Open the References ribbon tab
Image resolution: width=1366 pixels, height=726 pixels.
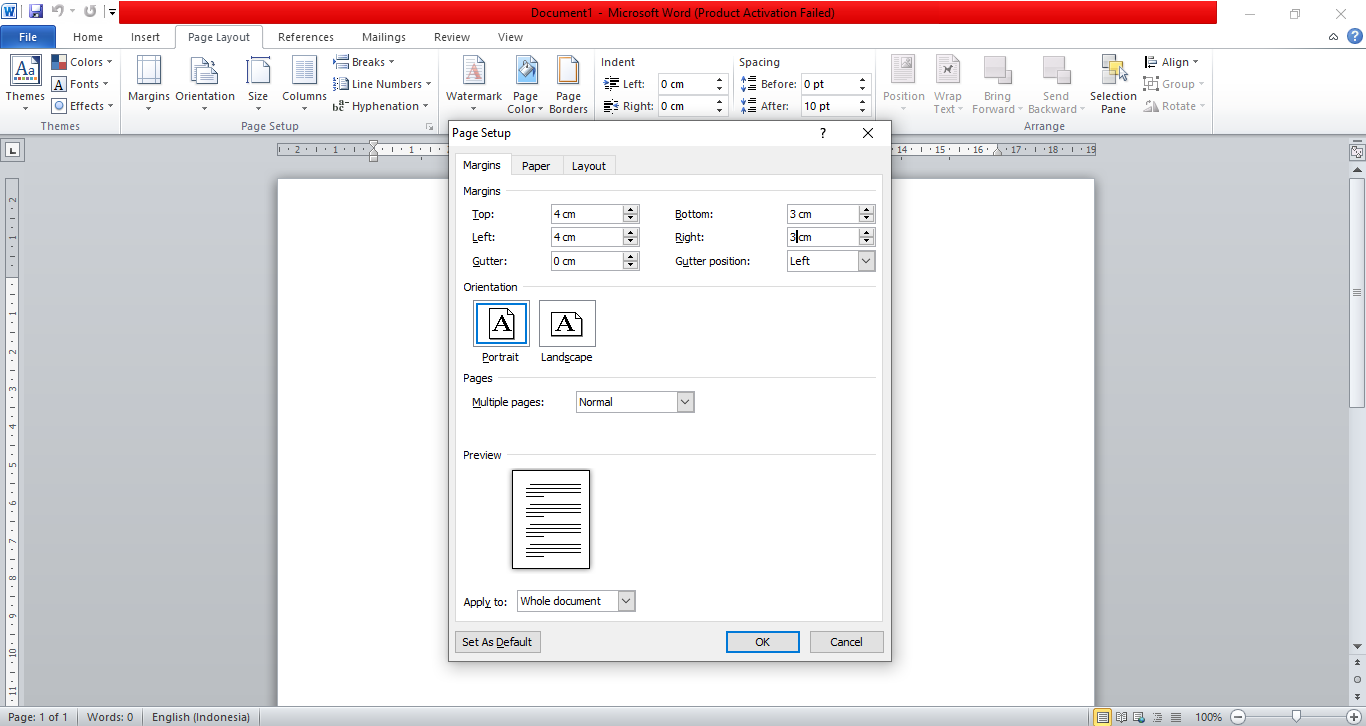point(305,36)
